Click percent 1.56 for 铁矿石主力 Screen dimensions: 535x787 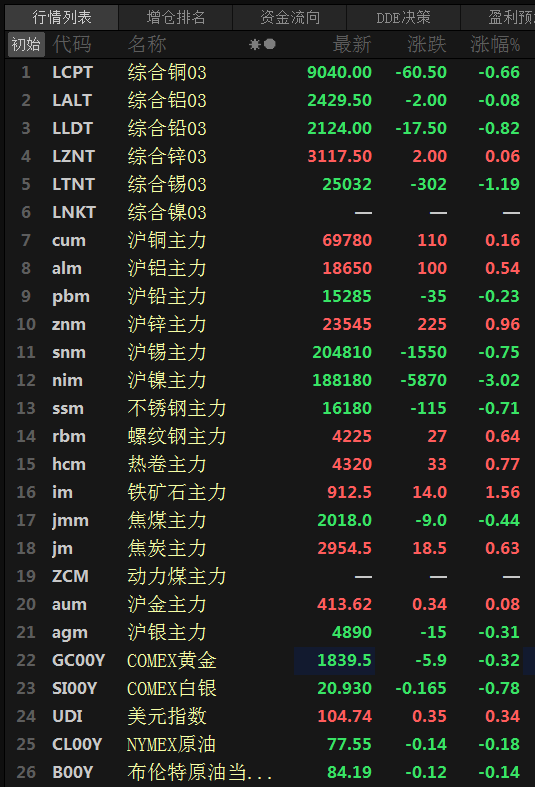[502, 492]
